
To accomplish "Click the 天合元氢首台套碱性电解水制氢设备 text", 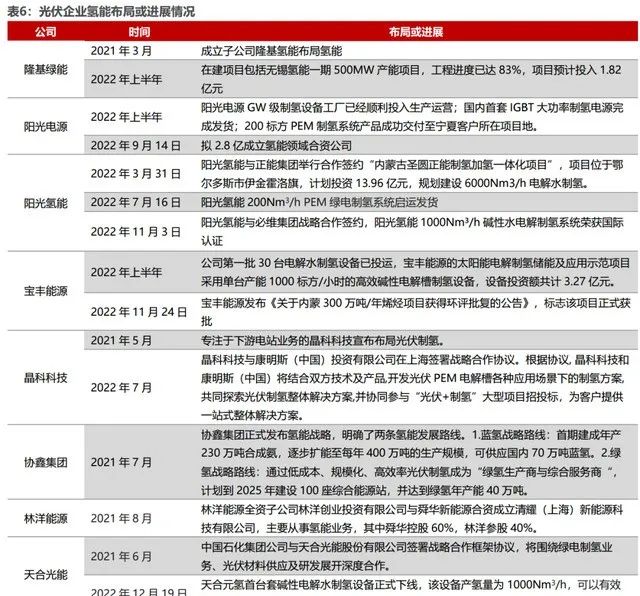I will [411, 586].
